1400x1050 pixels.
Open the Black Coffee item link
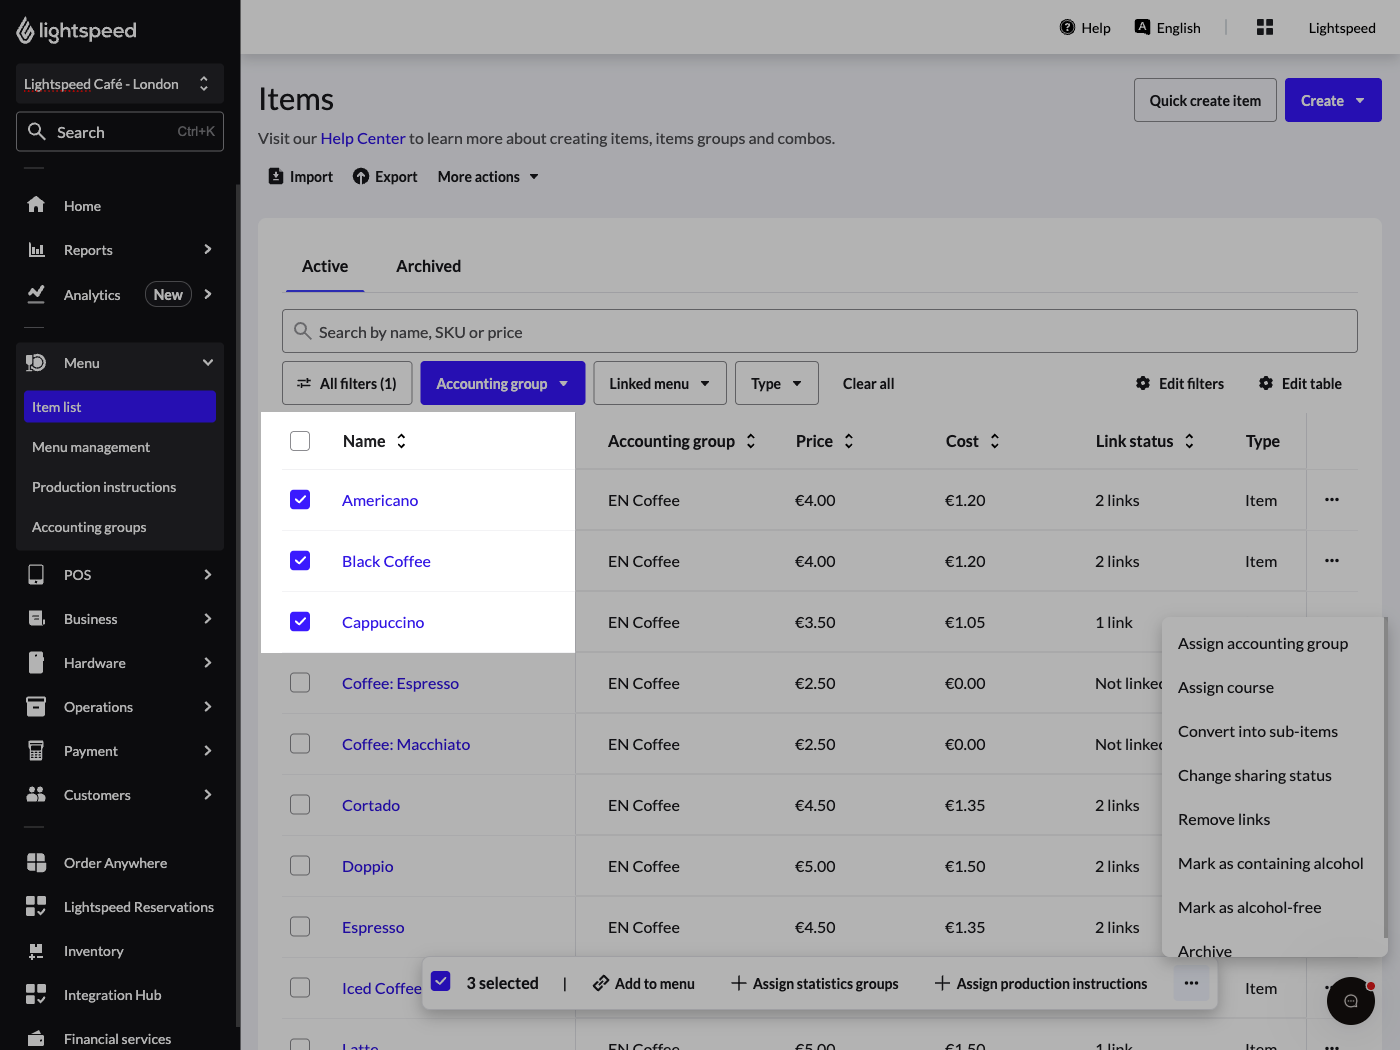(x=386, y=561)
